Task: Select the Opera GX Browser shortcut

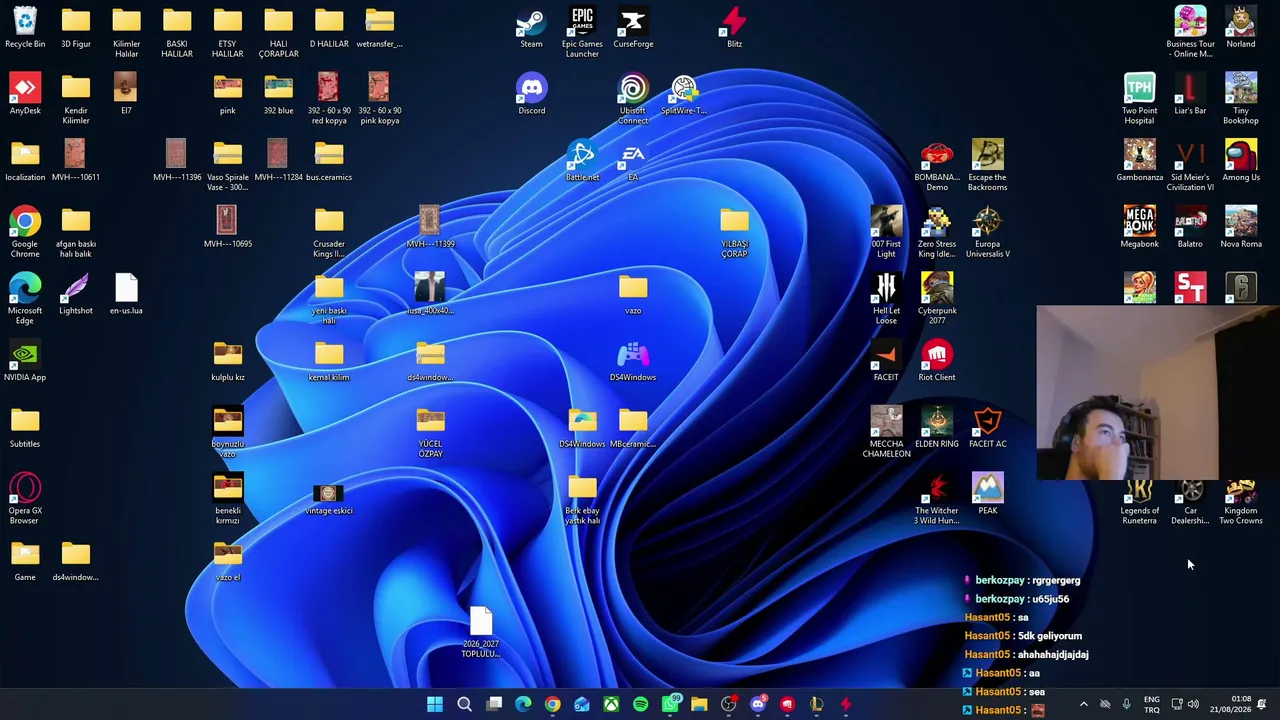Action: [25, 500]
